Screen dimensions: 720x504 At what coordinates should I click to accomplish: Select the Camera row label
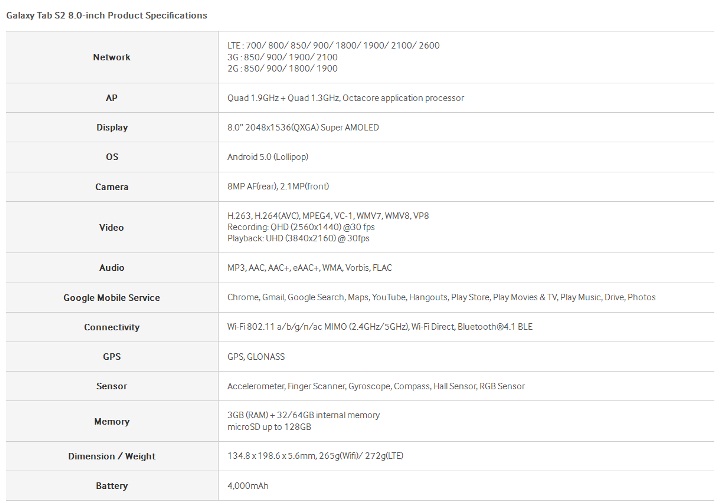112,187
